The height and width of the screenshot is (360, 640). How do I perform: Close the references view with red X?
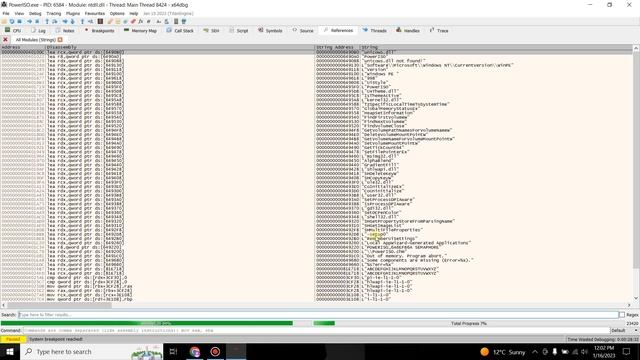coord(5,40)
